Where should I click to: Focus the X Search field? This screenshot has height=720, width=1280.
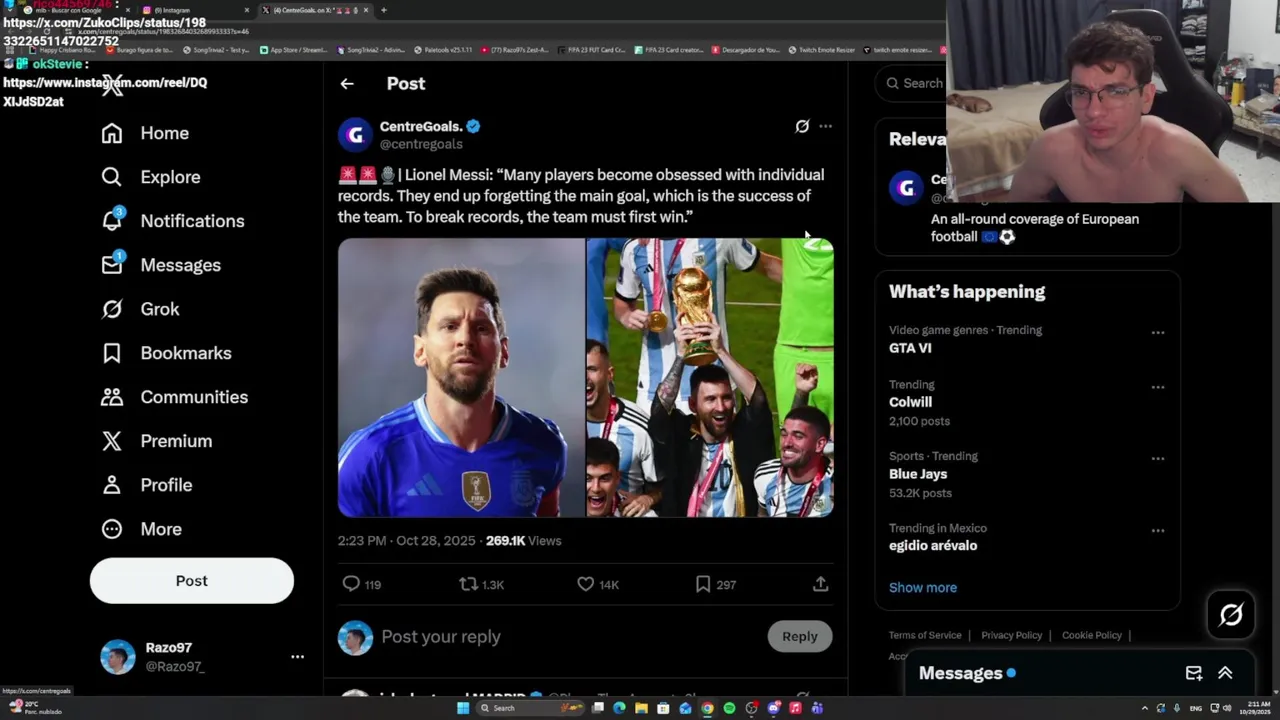[913, 83]
